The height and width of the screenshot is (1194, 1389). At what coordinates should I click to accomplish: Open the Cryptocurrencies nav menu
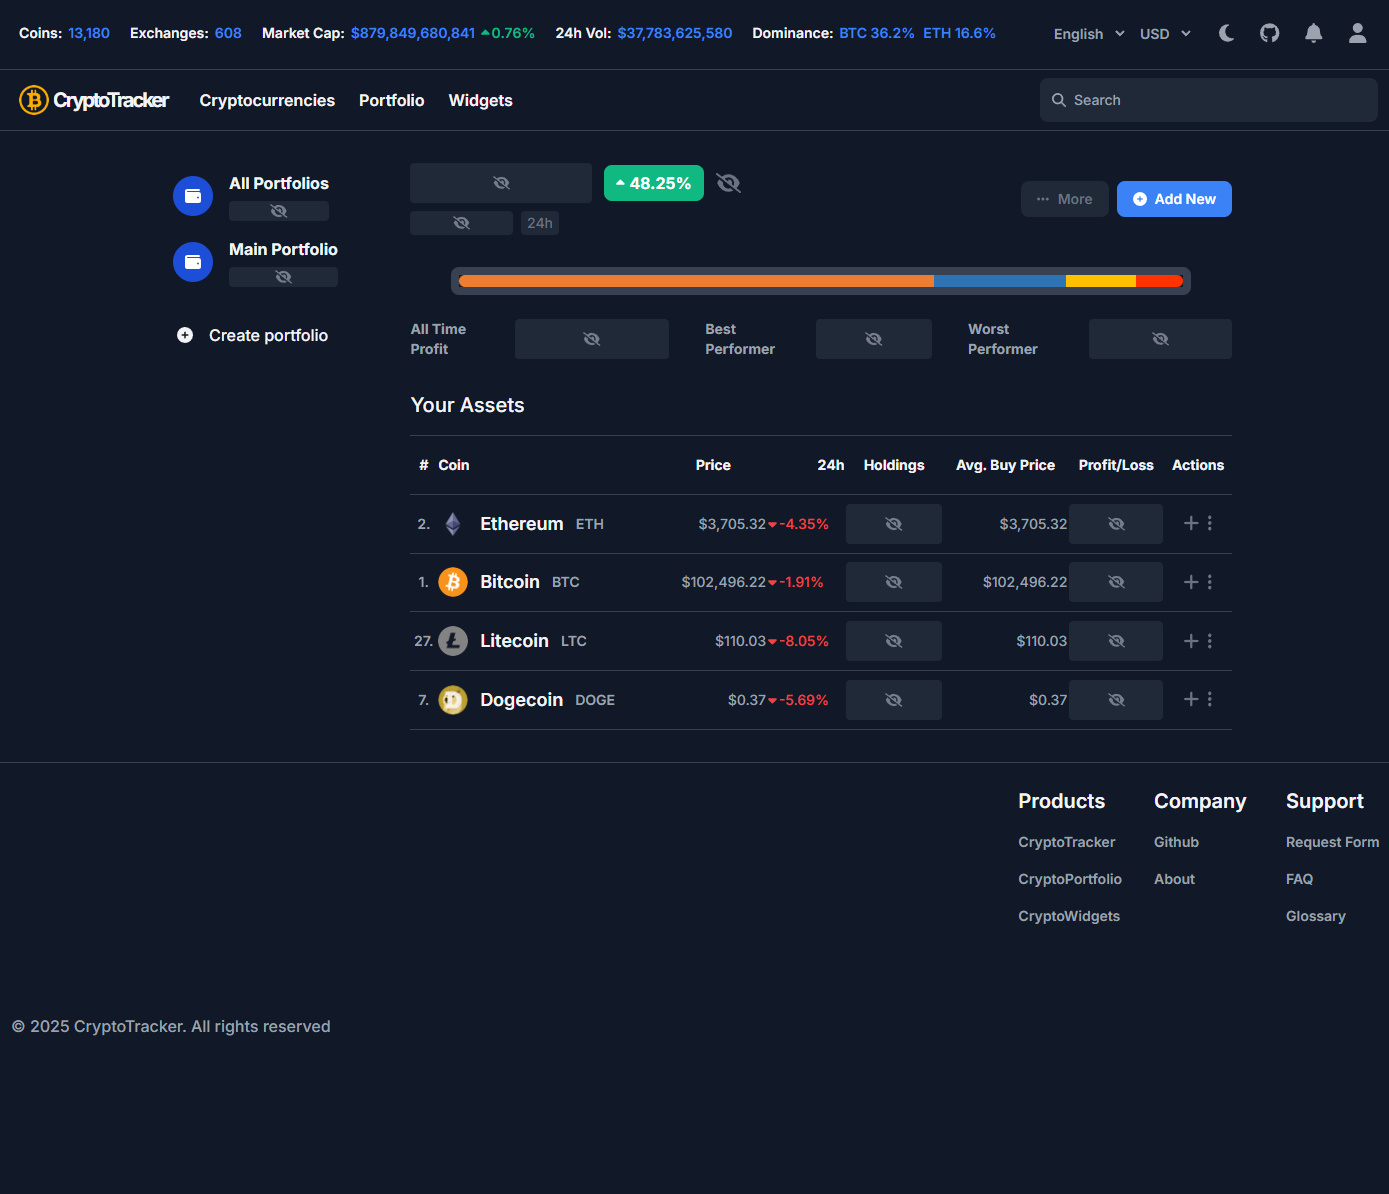click(267, 100)
